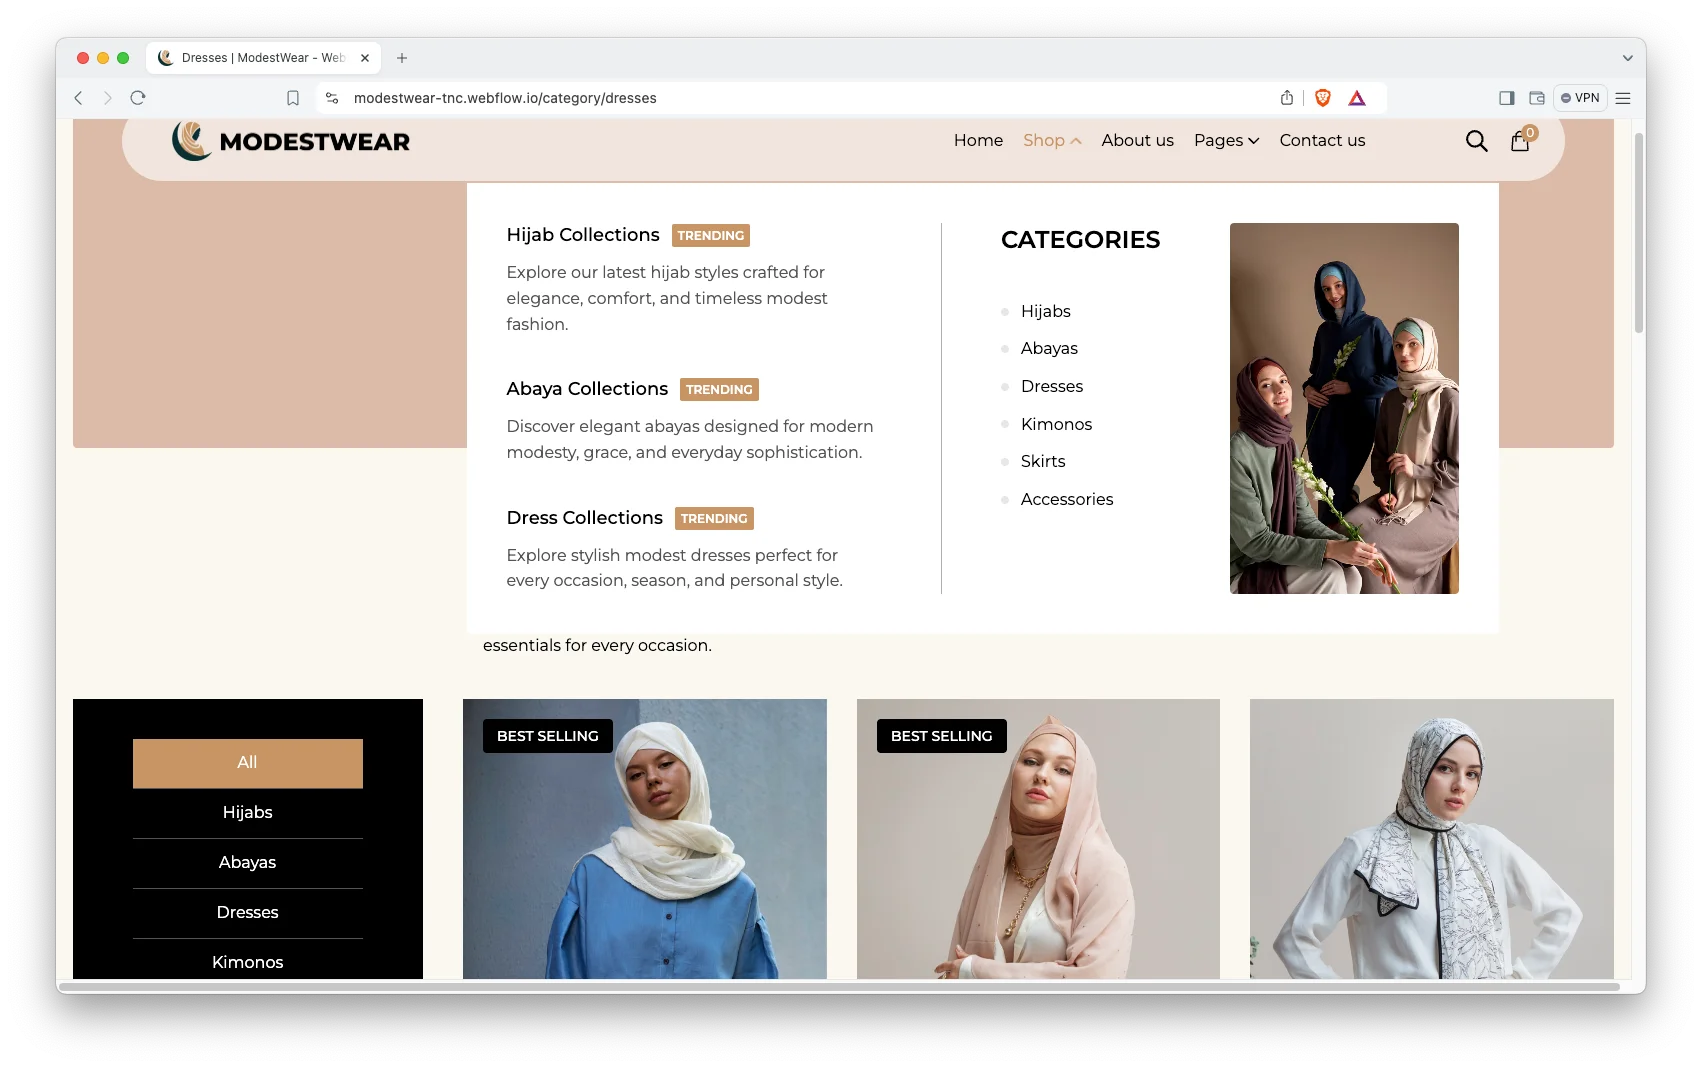
Task: Bookmark this page via bookmark icon
Action: [293, 98]
